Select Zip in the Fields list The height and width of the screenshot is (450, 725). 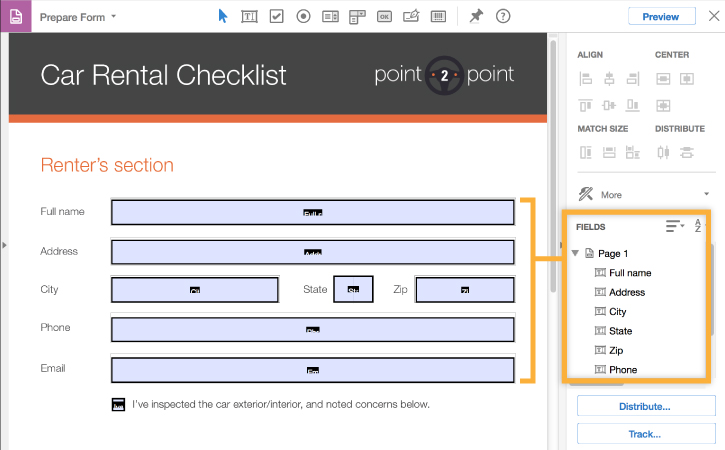[x=617, y=351]
